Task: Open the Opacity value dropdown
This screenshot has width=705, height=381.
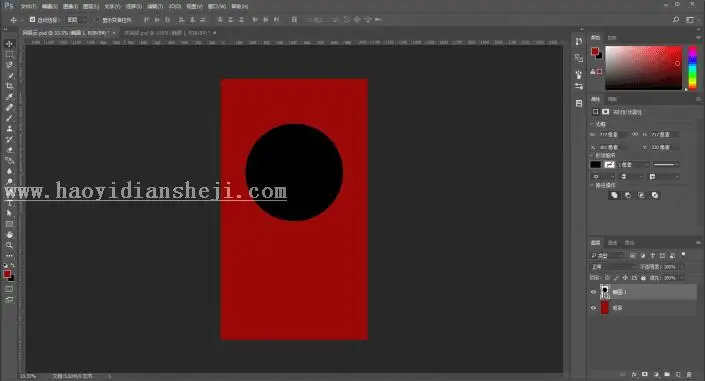Action: click(x=681, y=267)
